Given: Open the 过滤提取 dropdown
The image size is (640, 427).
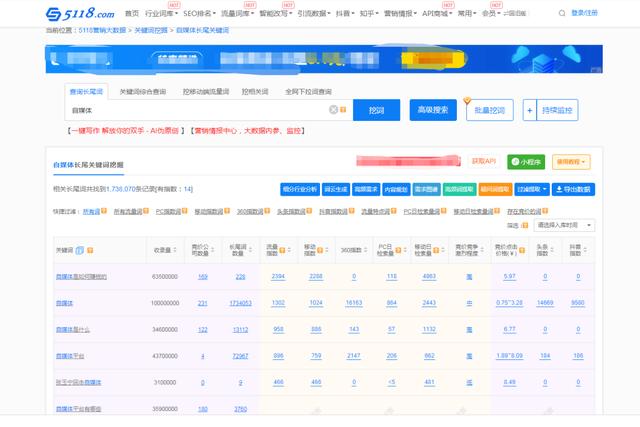Looking at the screenshot, I should tap(530, 189).
